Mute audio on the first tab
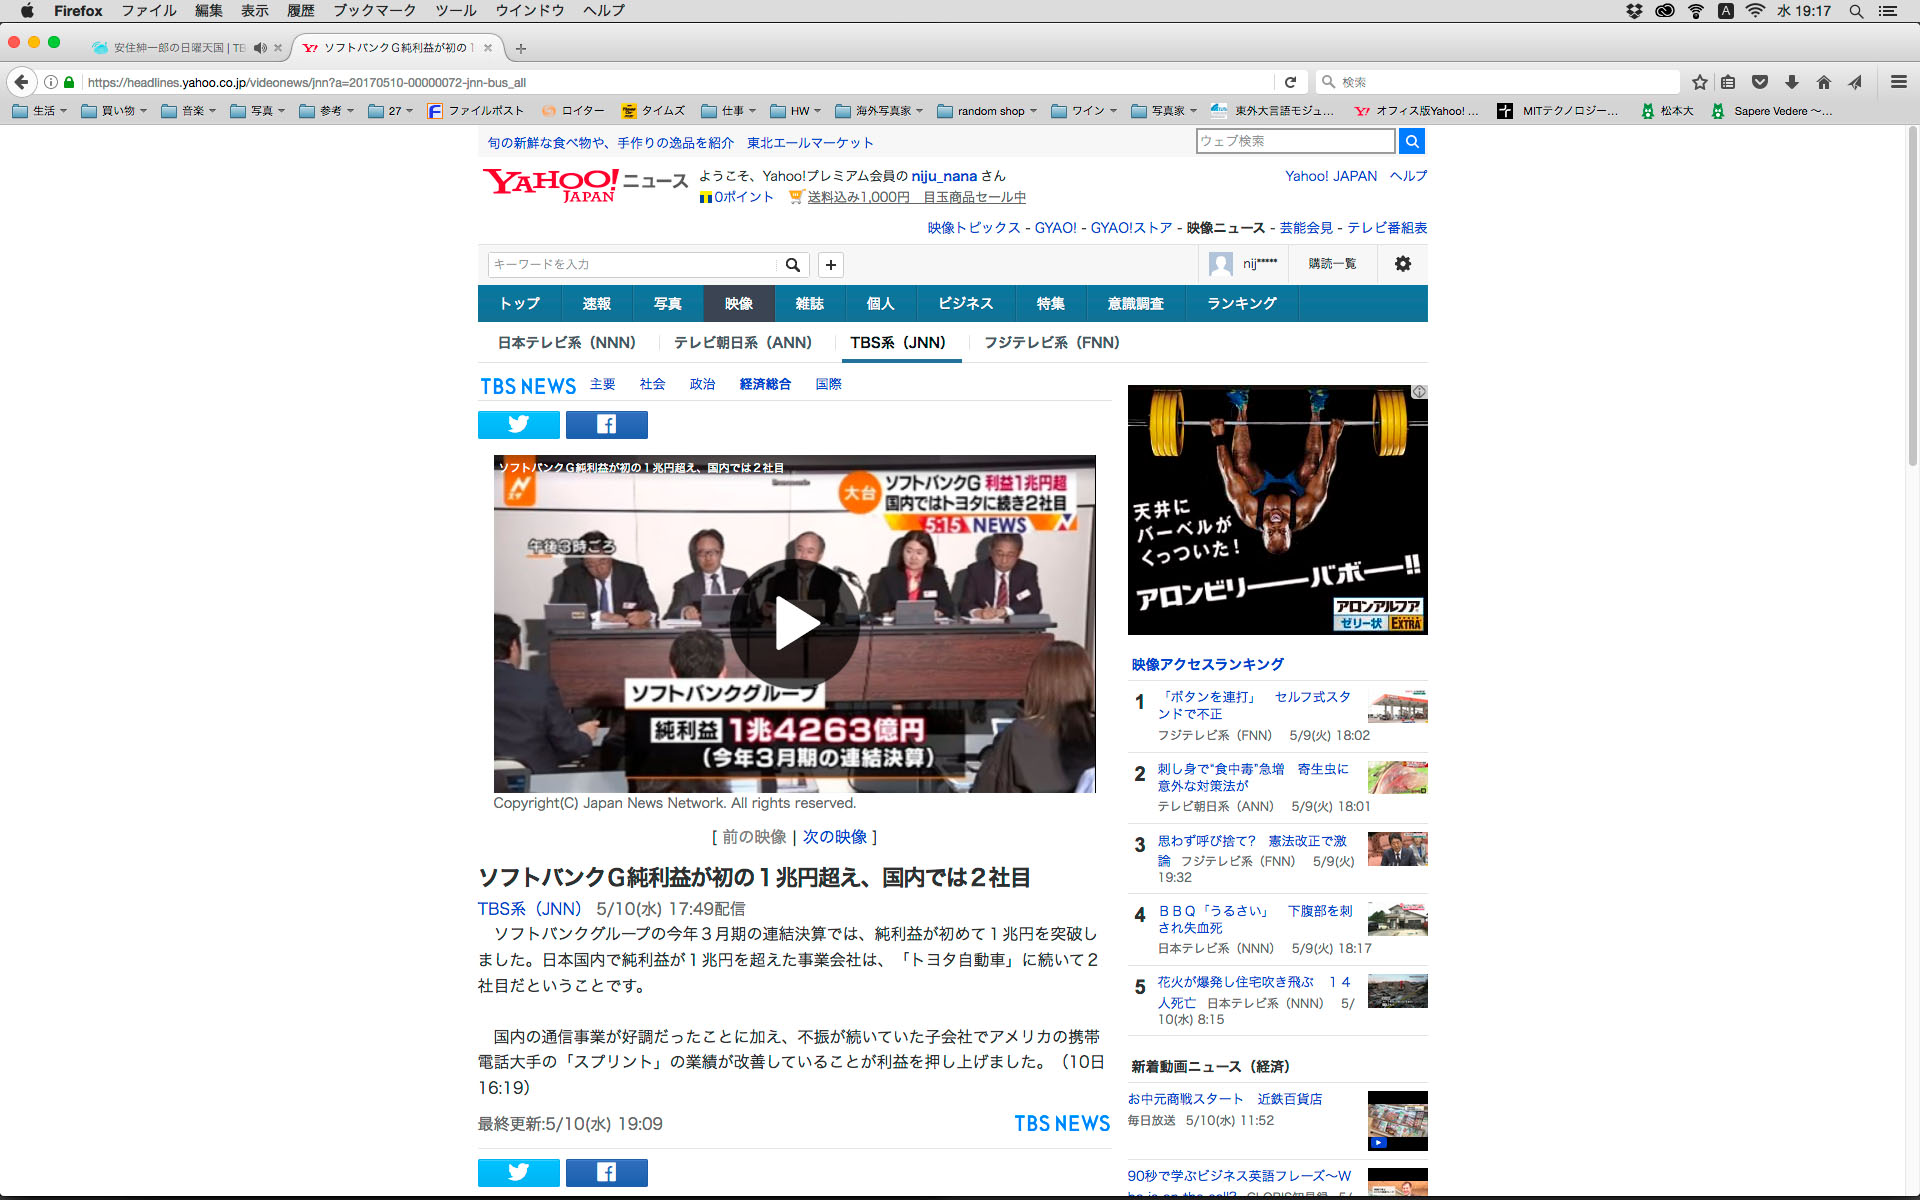 [x=260, y=48]
